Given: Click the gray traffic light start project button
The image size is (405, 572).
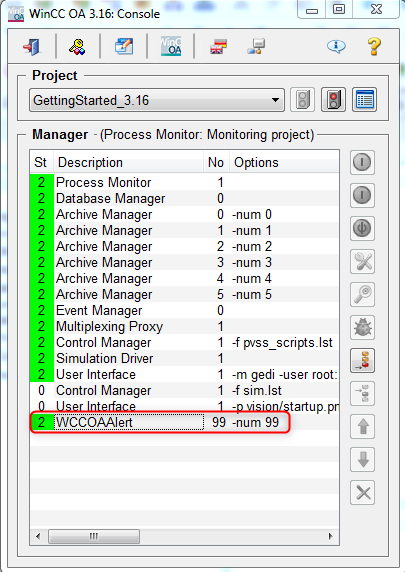Looking at the screenshot, I should coord(302,99).
